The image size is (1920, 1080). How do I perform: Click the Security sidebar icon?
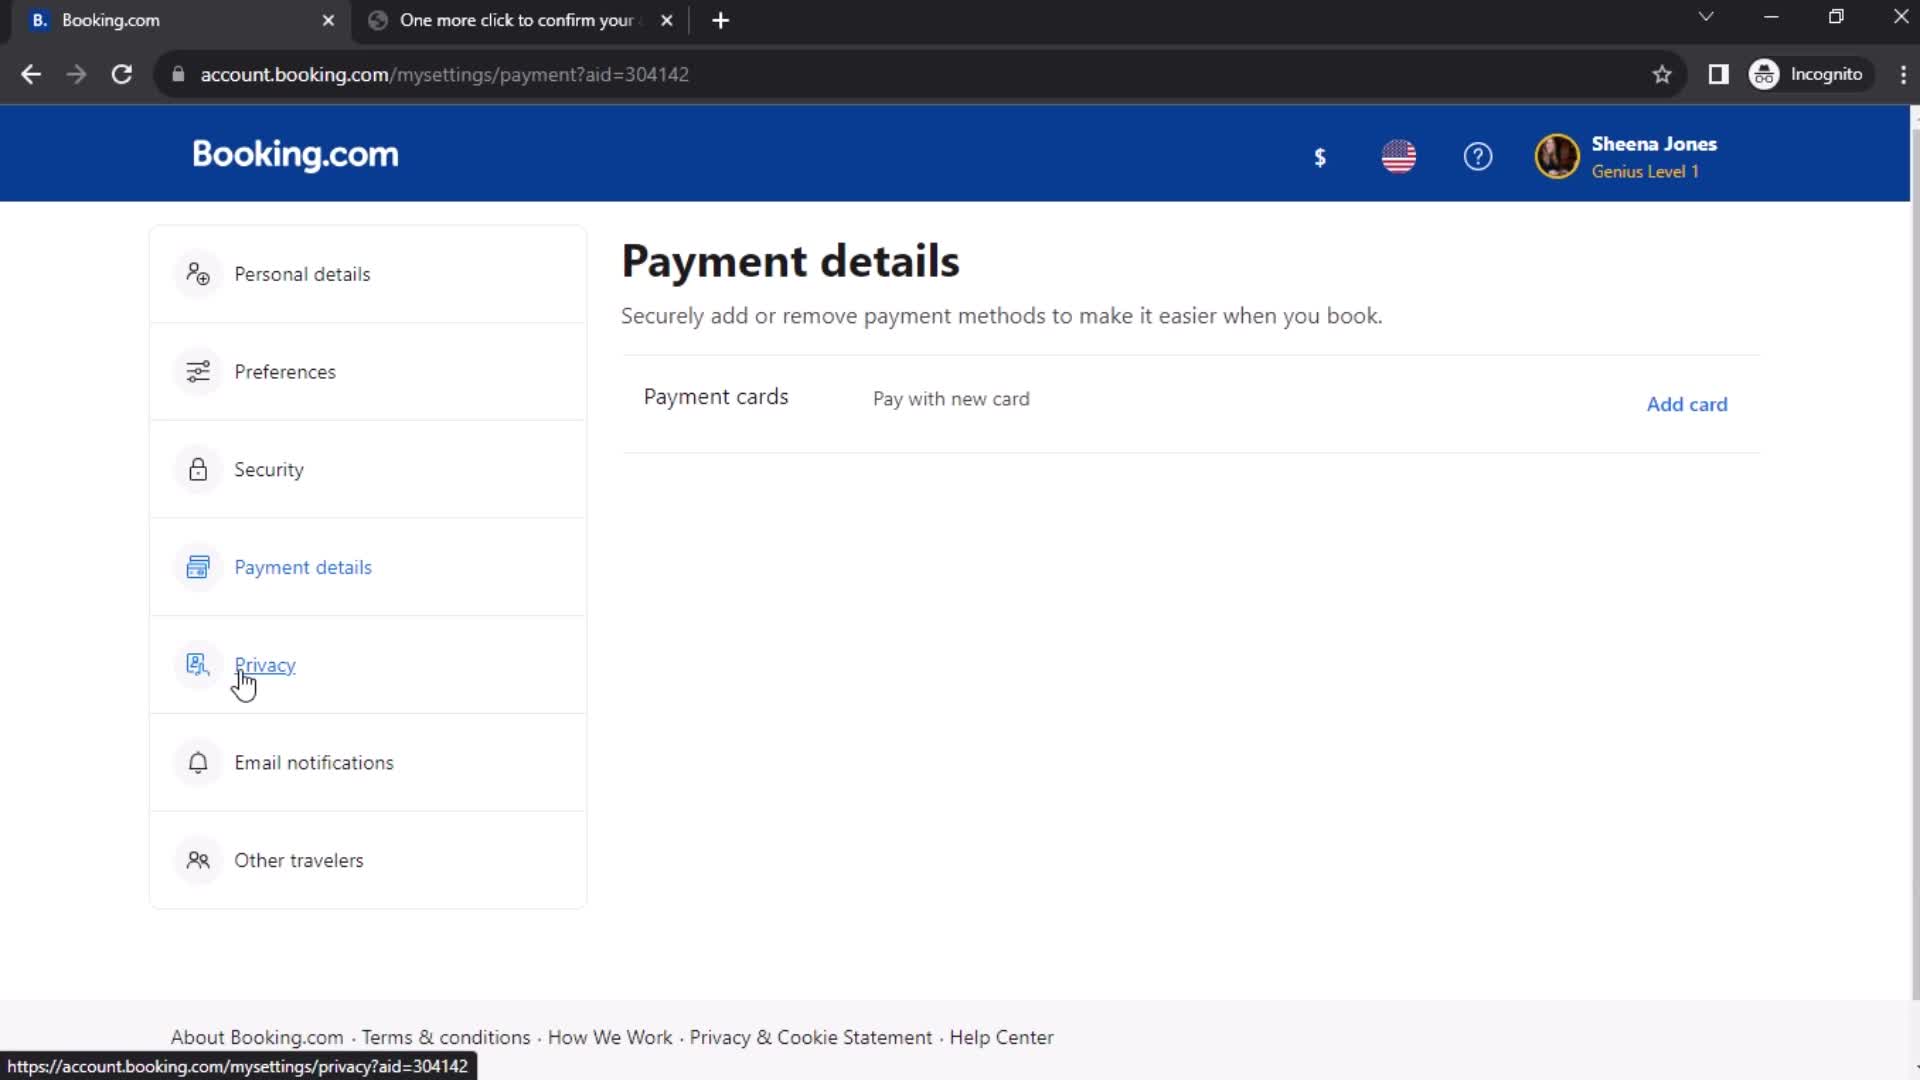pyautogui.click(x=196, y=468)
